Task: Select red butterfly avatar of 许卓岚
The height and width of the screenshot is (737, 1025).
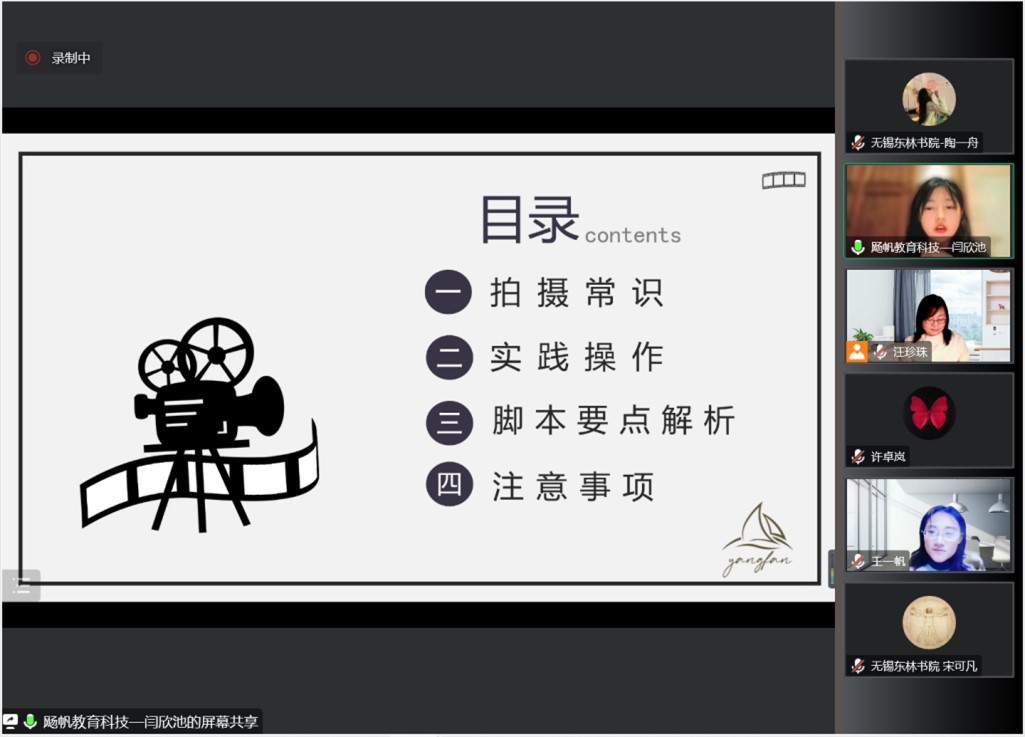Action: pos(928,413)
